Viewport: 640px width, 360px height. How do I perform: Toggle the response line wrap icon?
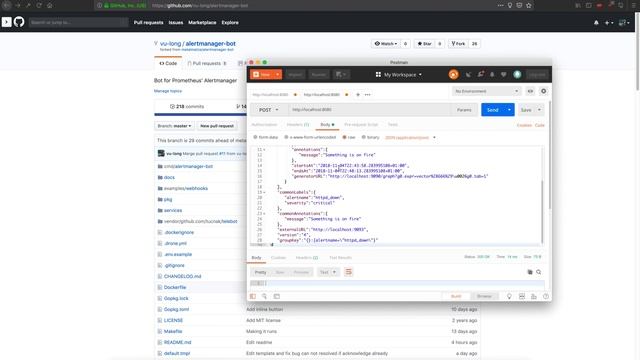pyautogui.click(x=349, y=272)
